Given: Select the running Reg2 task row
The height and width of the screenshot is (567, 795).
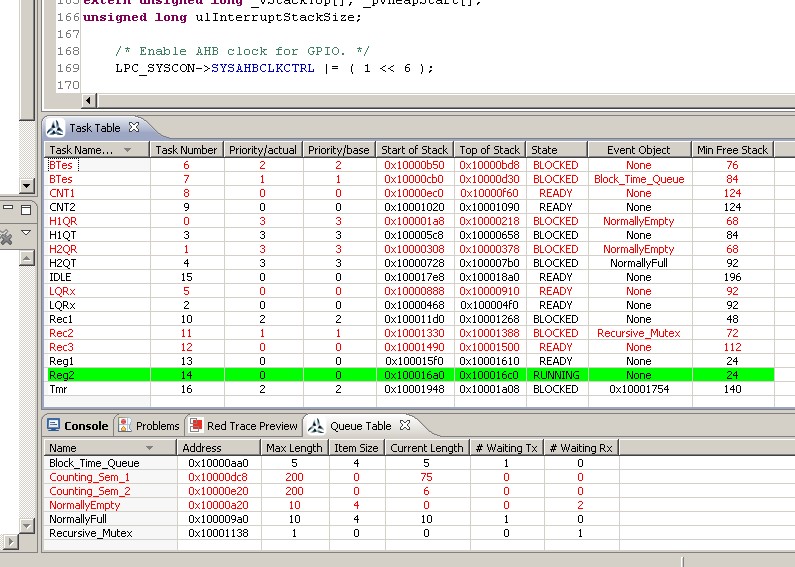Looking at the screenshot, I should coord(411,375).
